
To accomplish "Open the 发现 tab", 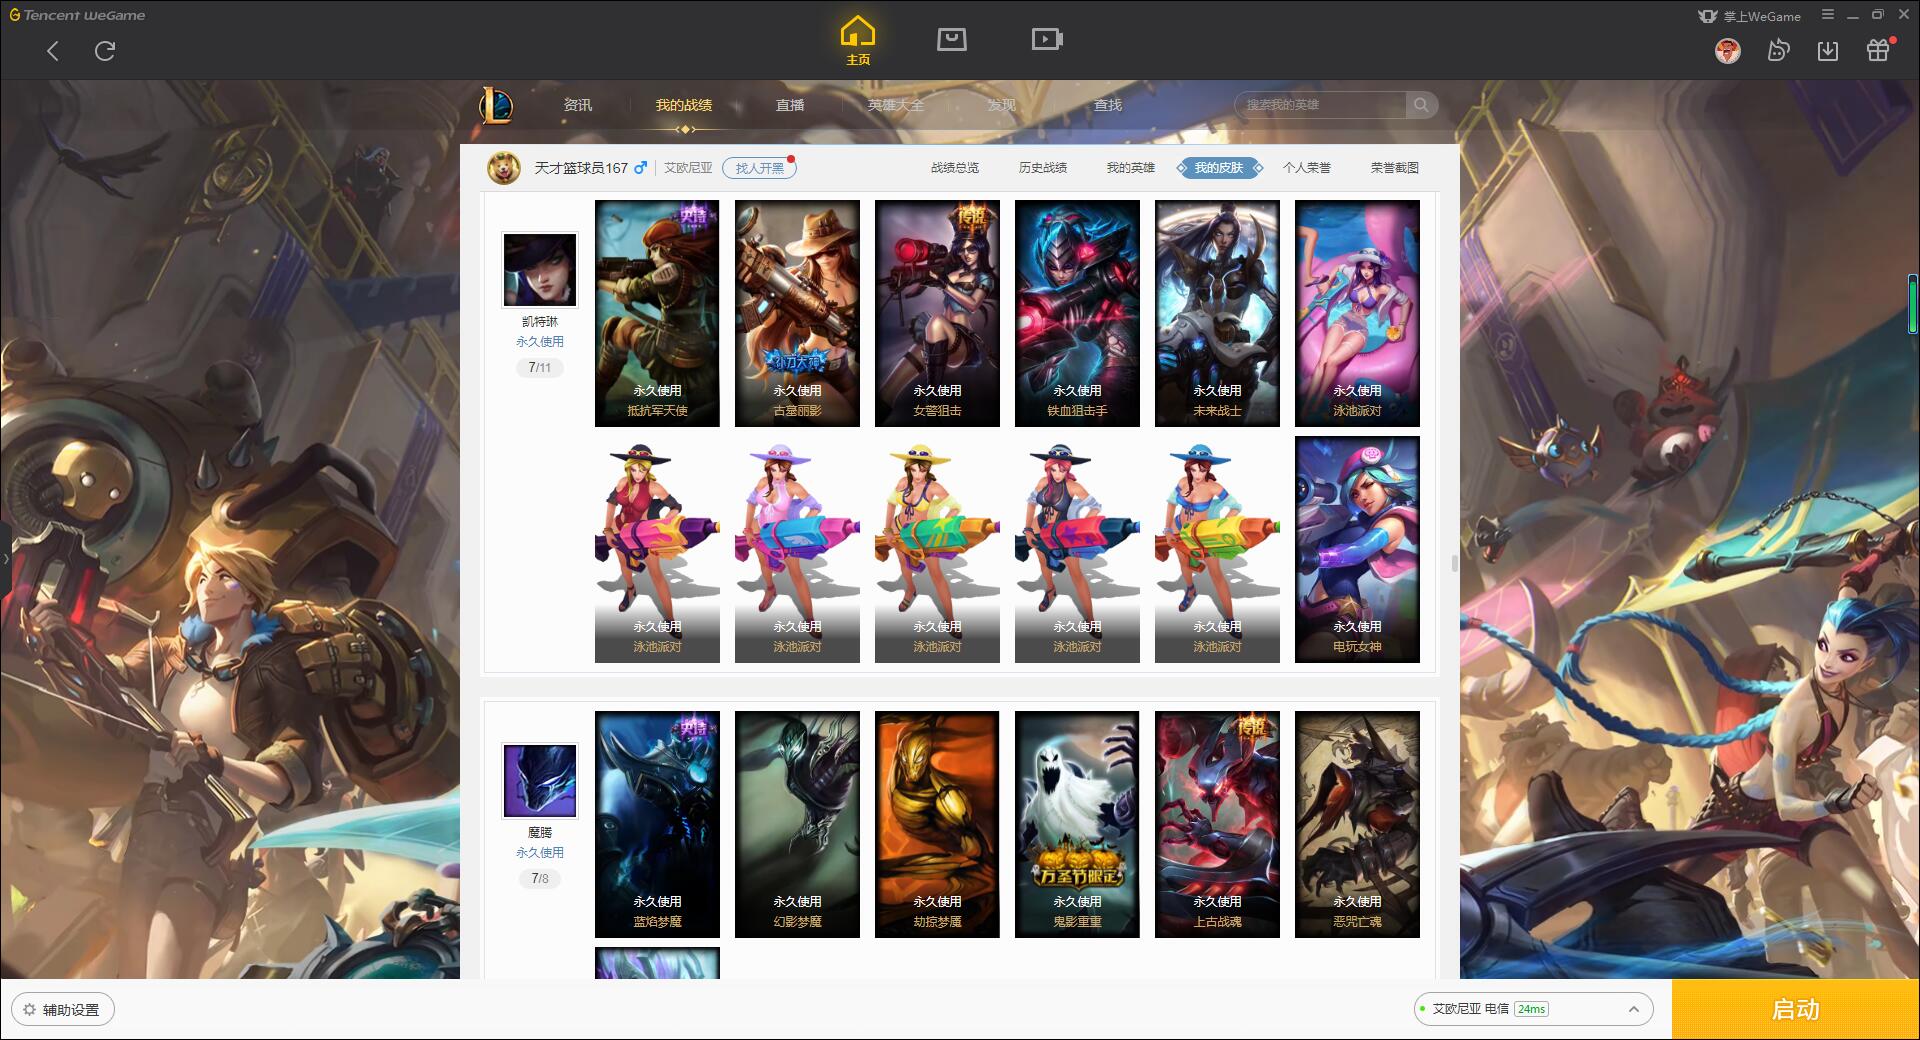I will [x=1002, y=105].
